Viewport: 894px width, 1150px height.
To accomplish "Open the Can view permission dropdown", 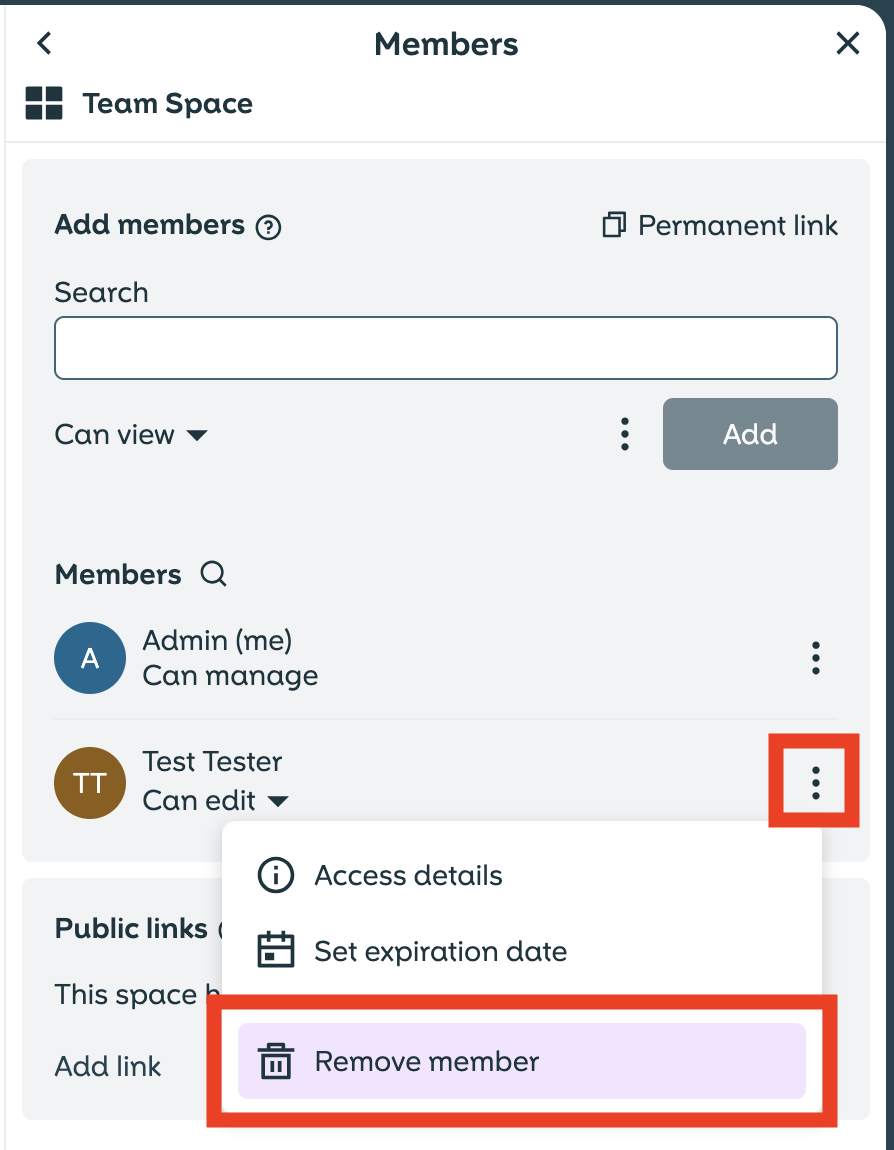I will click(x=131, y=435).
